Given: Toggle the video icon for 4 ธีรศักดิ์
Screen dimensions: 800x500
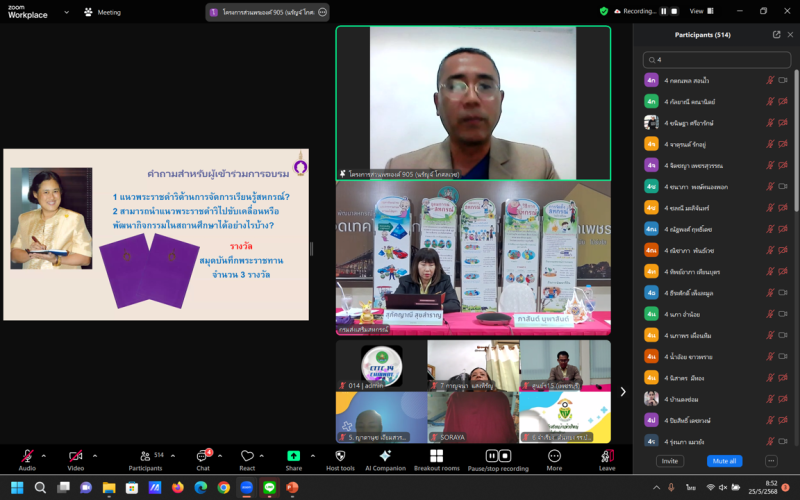Looking at the screenshot, I should pos(783,293).
